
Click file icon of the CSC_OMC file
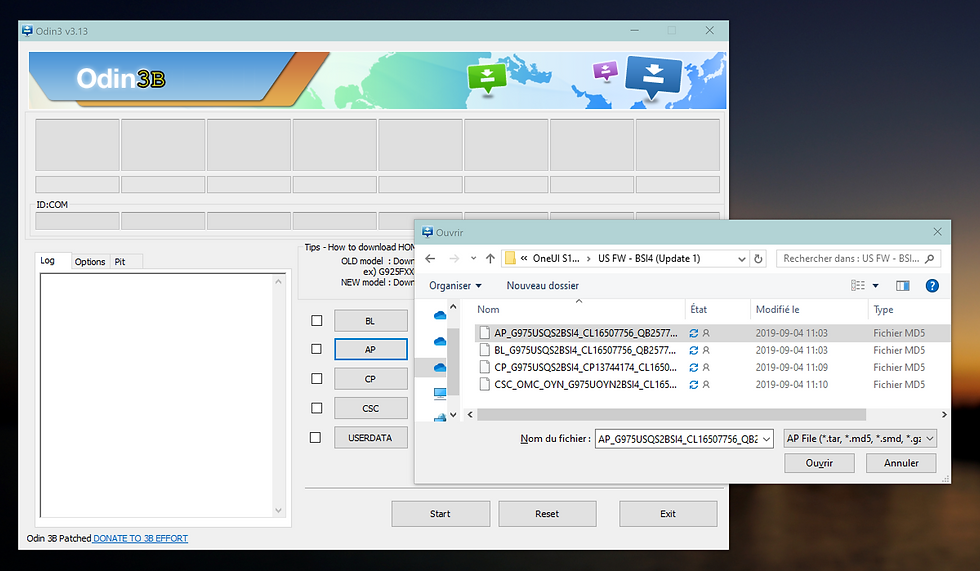[x=484, y=384]
